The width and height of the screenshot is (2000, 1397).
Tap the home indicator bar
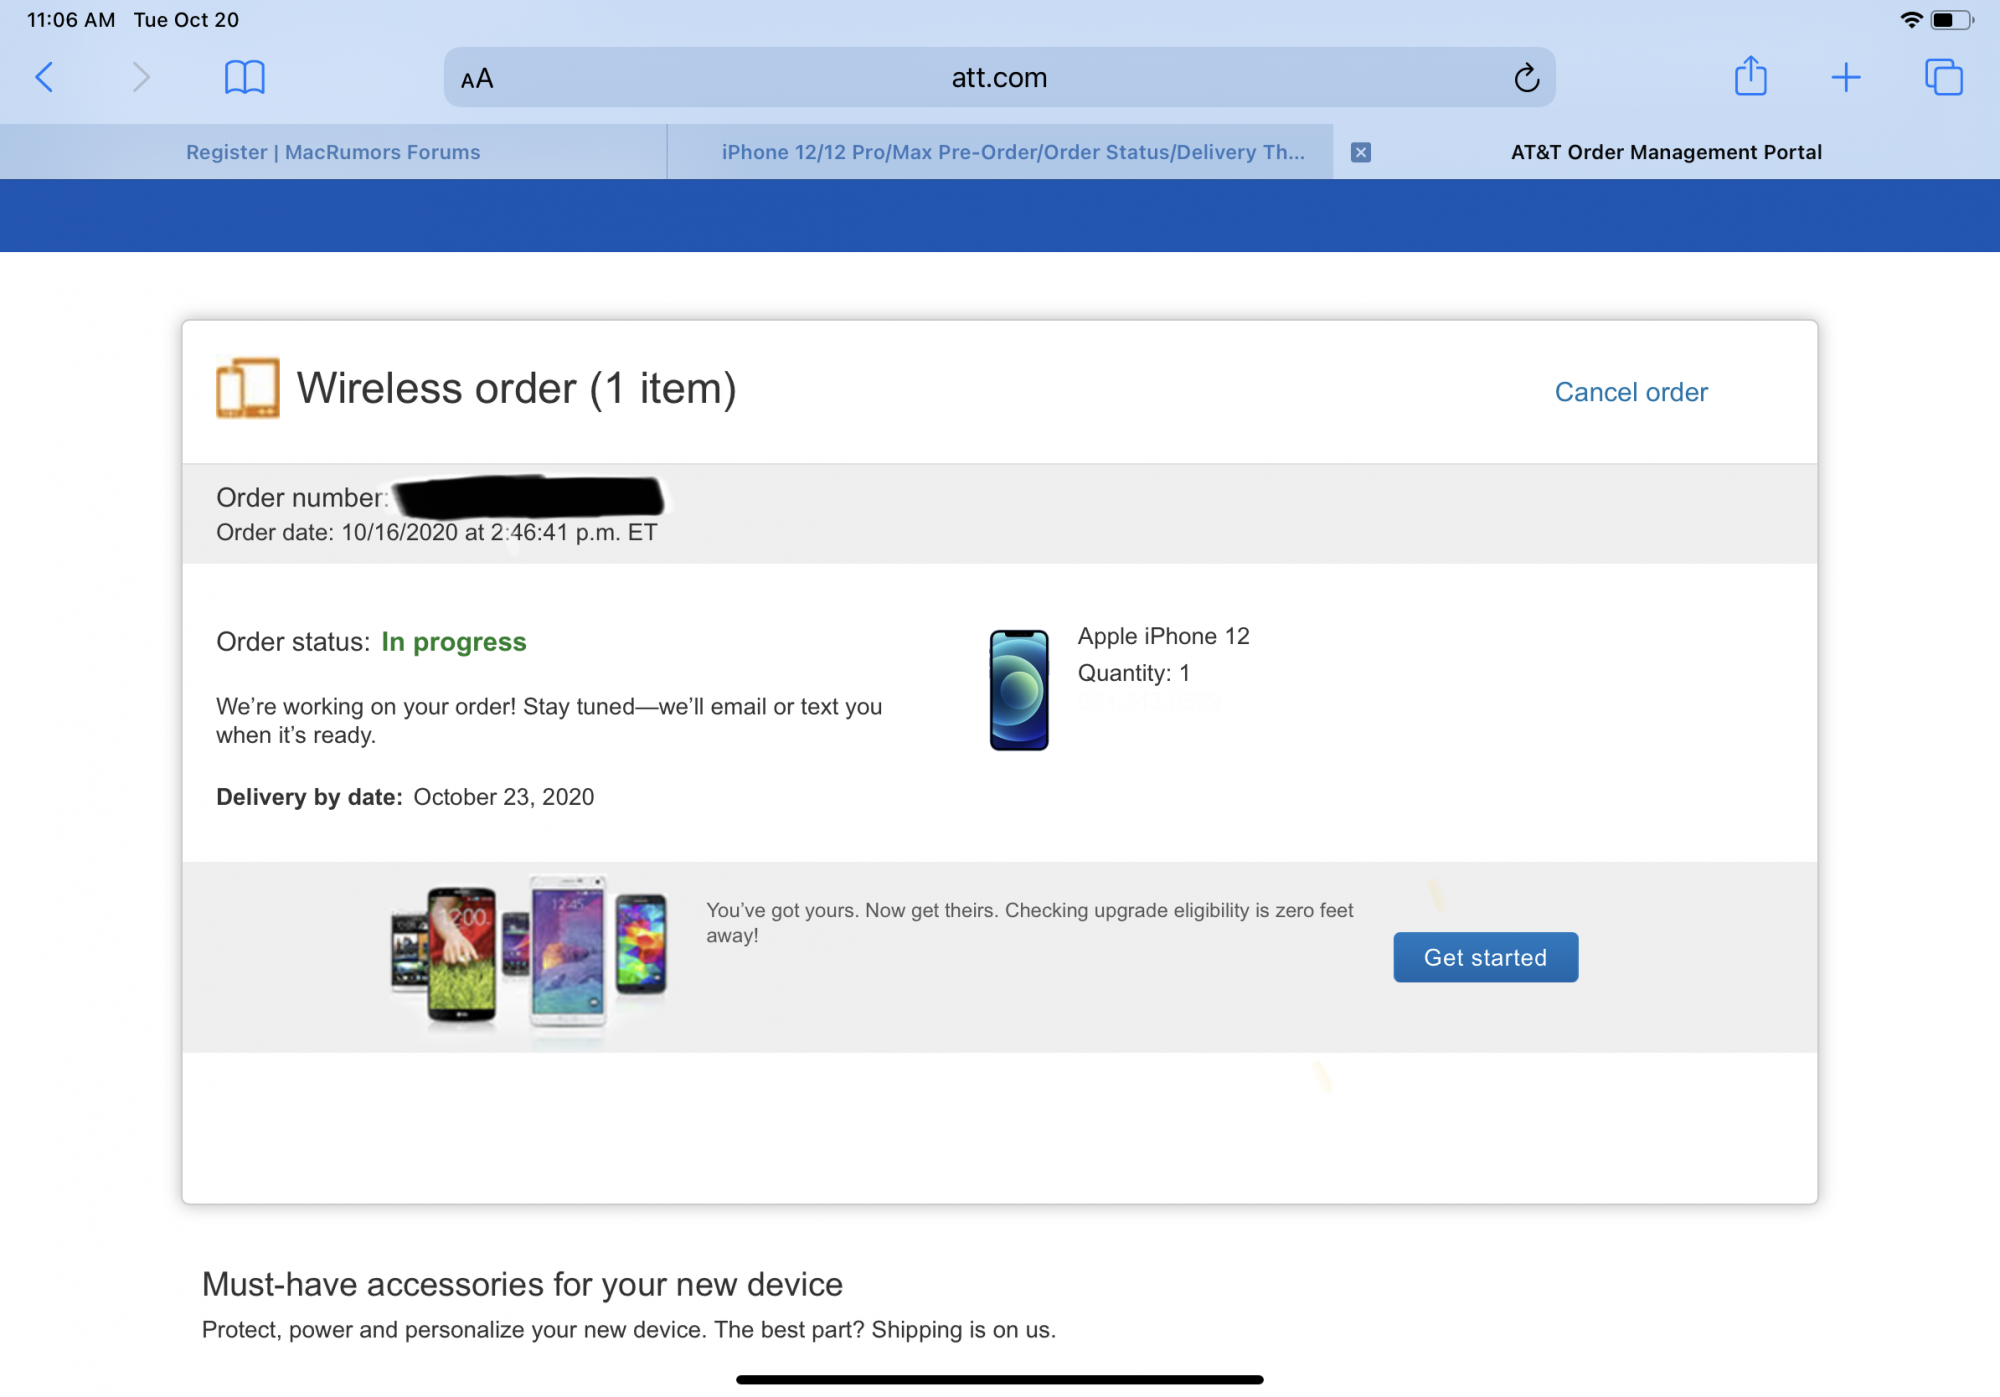tap(999, 1380)
